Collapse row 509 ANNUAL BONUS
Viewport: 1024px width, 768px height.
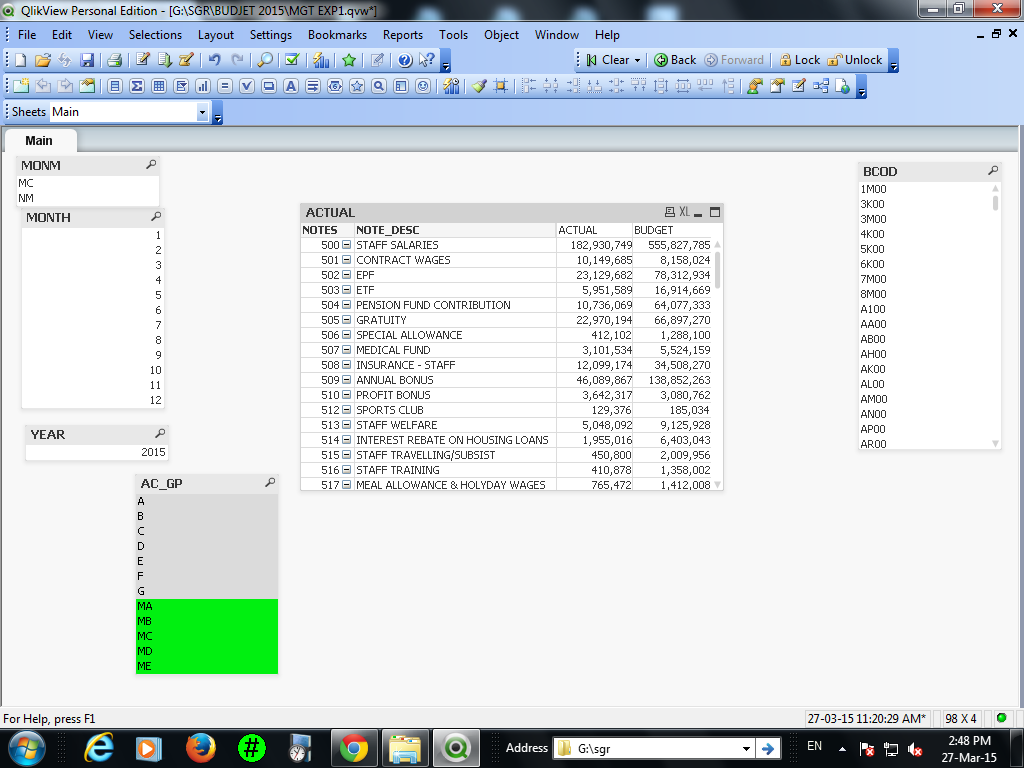[x=347, y=380]
